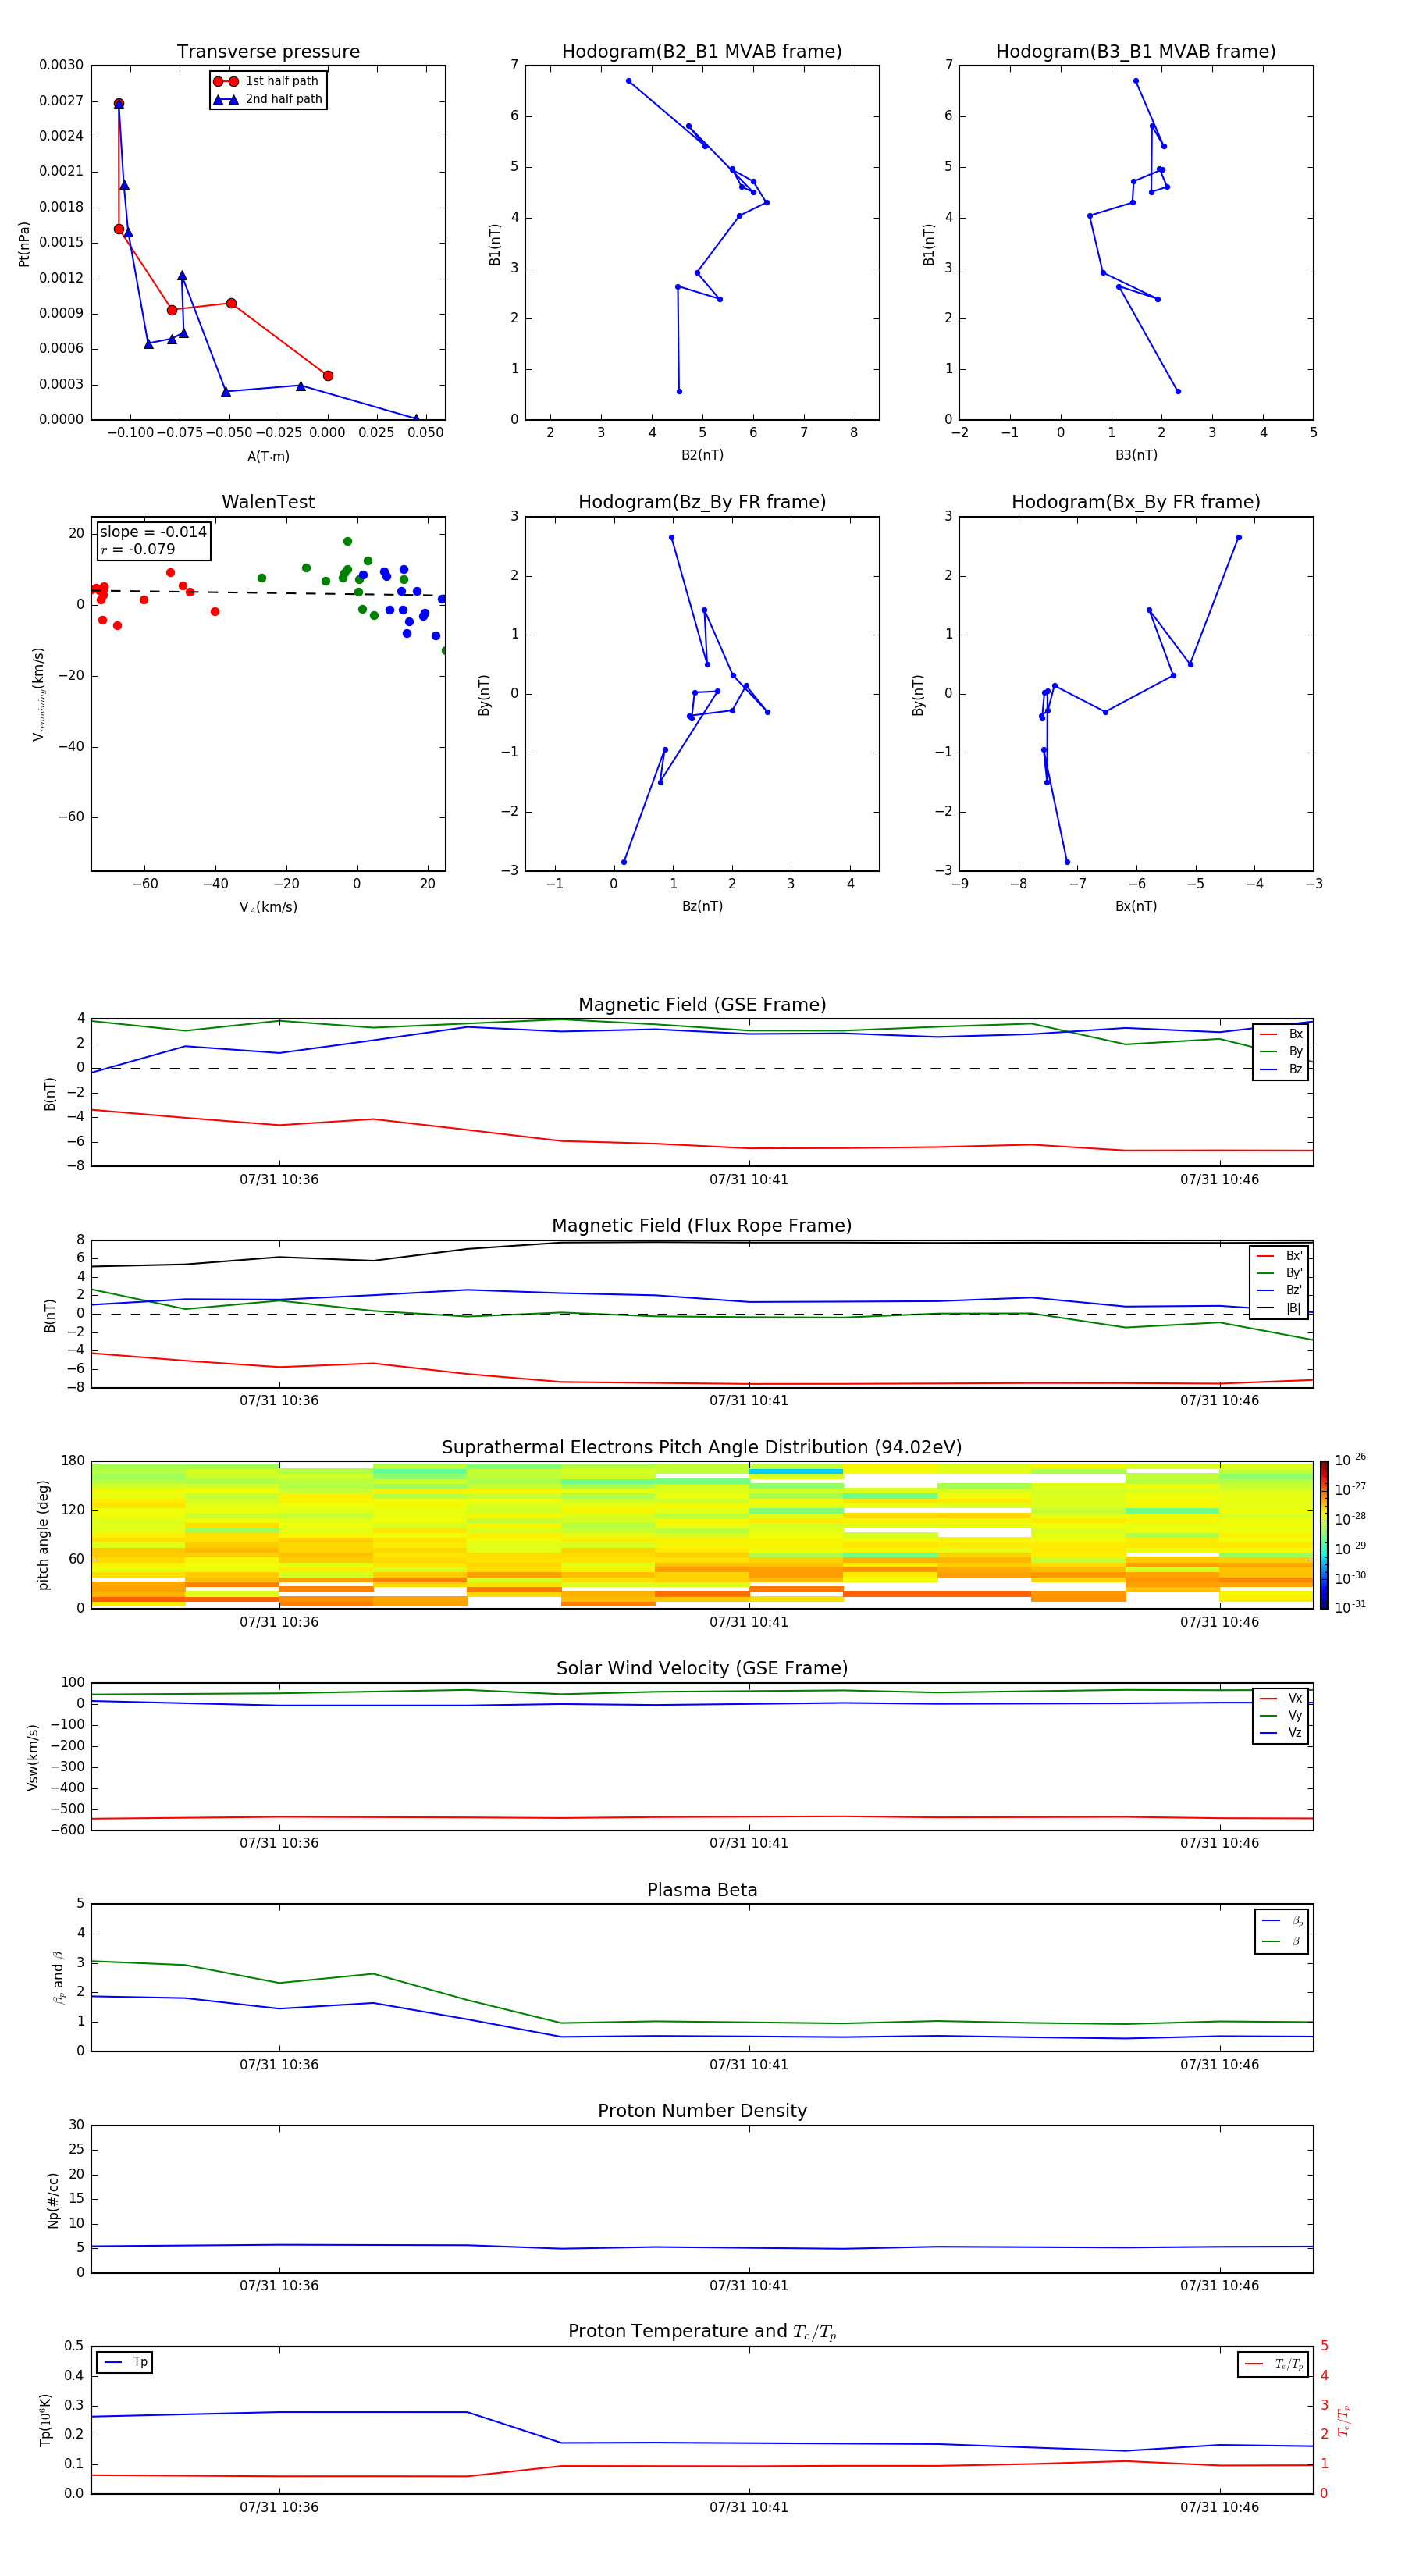Click the 'Magnetic Field (Flux Rope Frame)' title

[x=702, y=1225]
